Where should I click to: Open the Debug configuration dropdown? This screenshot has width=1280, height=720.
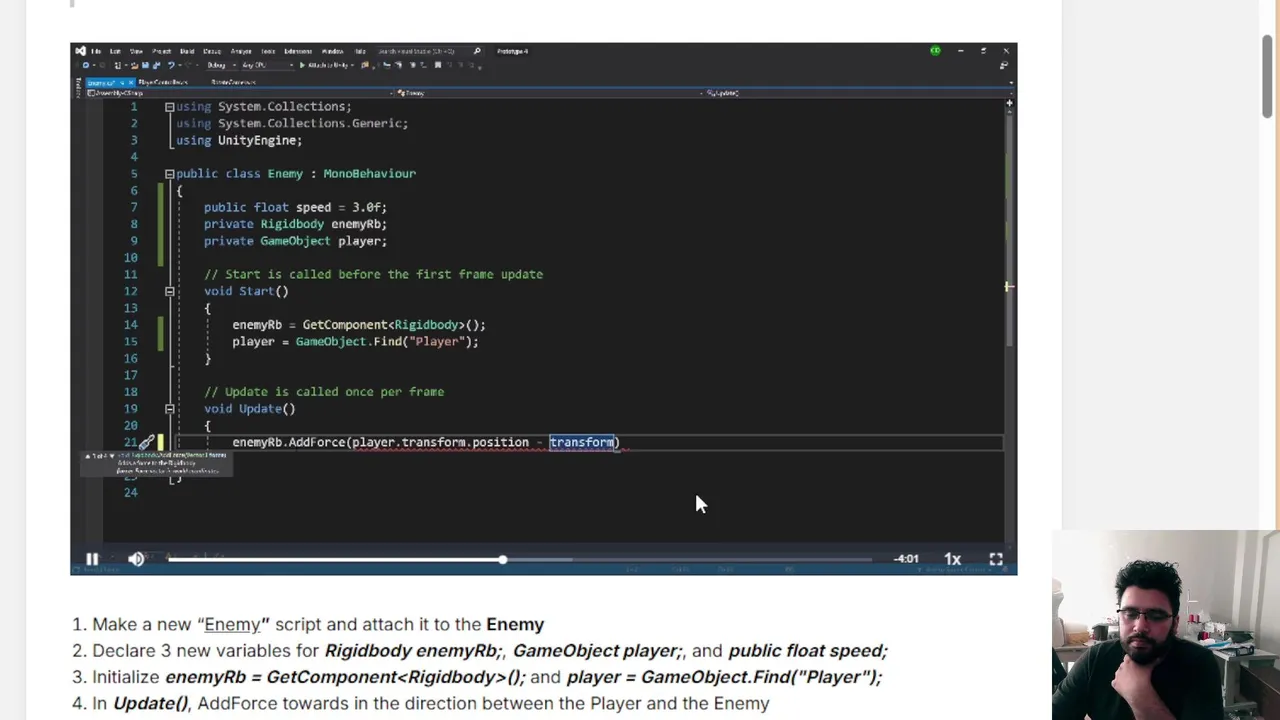[224, 65]
